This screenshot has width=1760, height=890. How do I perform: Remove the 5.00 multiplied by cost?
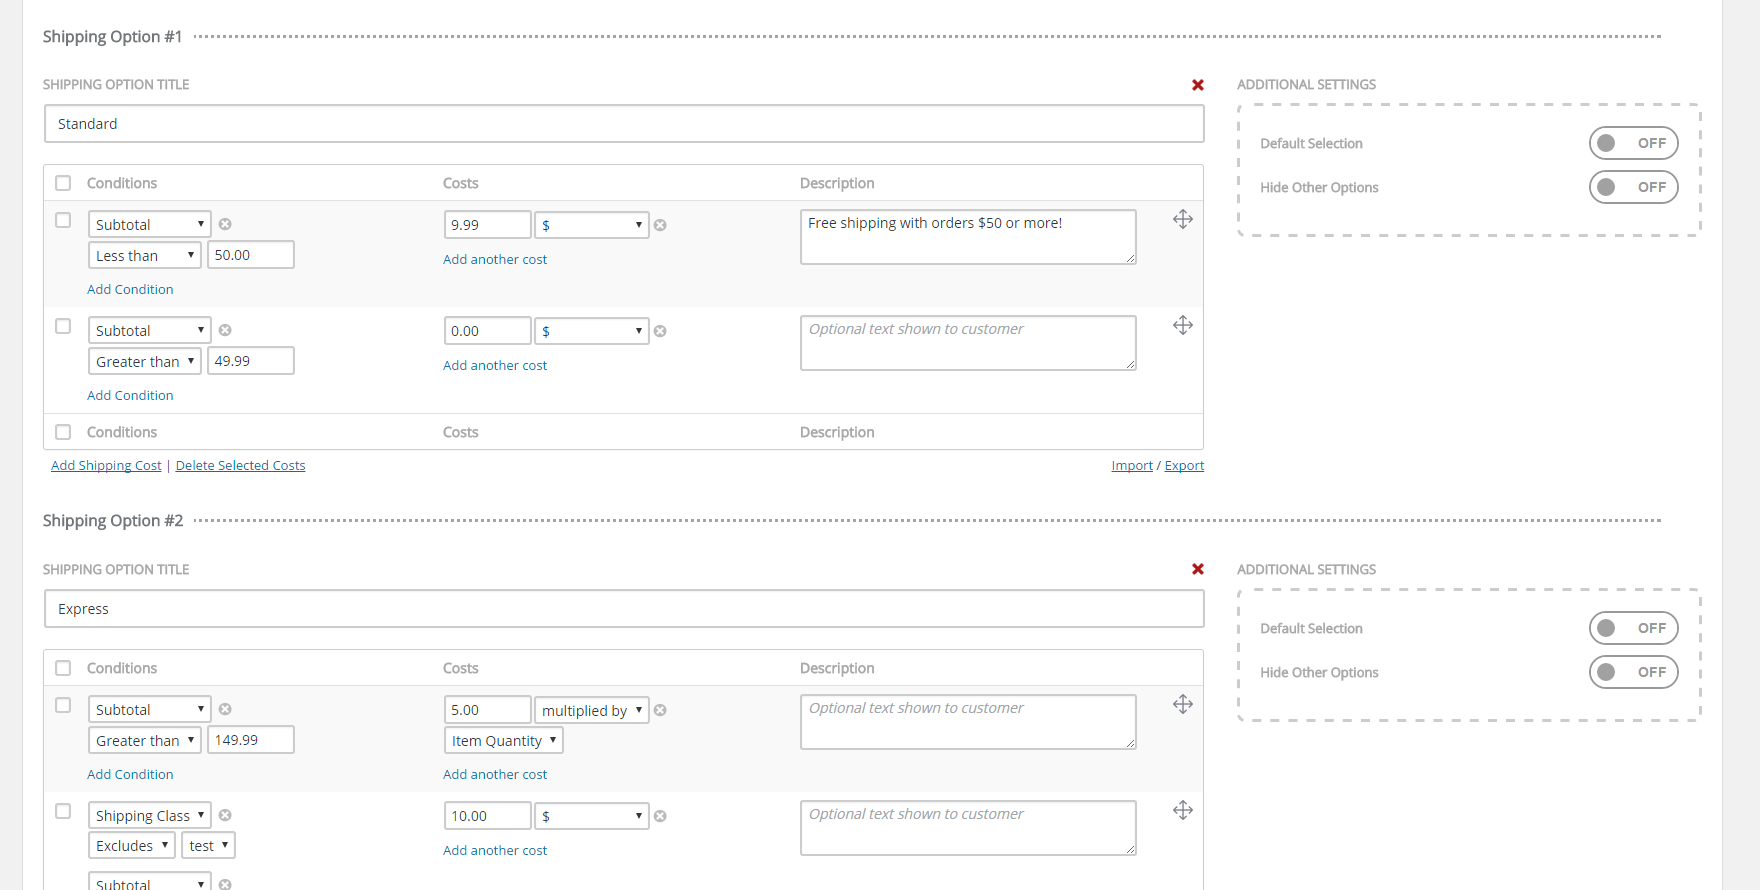point(660,711)
